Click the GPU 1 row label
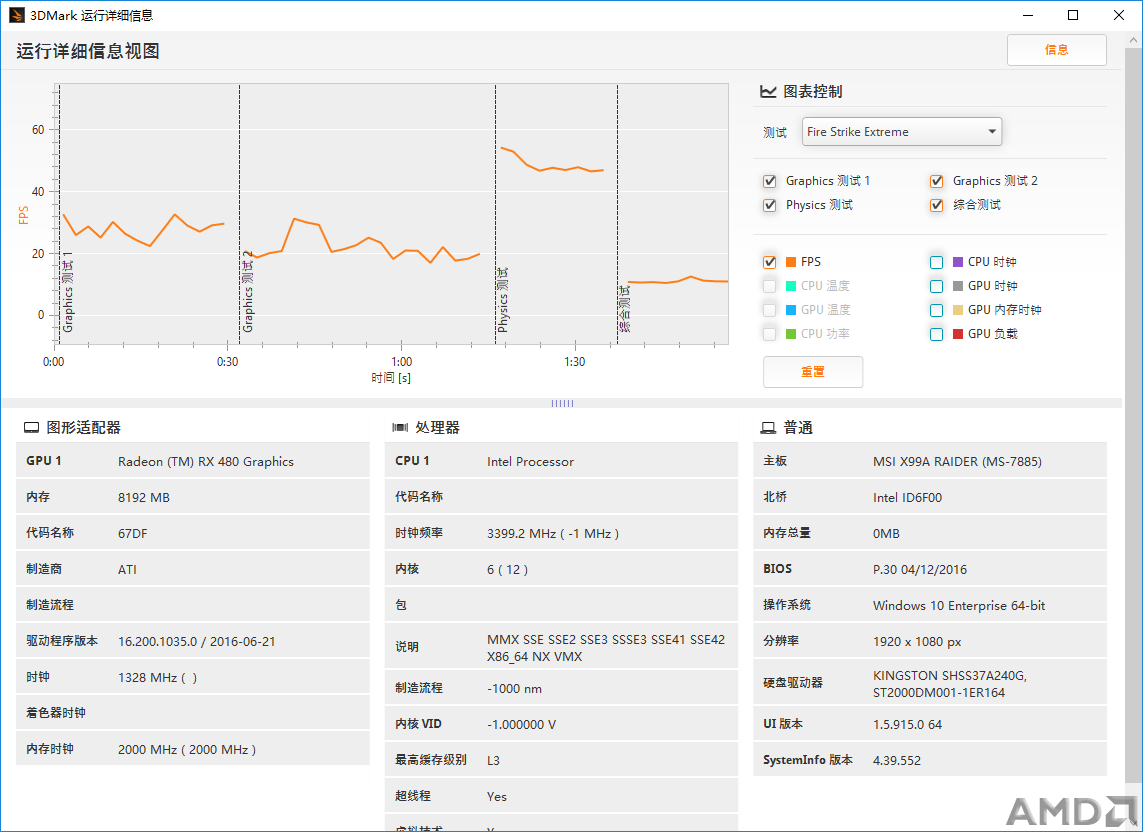1143x832 pixels. coord(44,461)
